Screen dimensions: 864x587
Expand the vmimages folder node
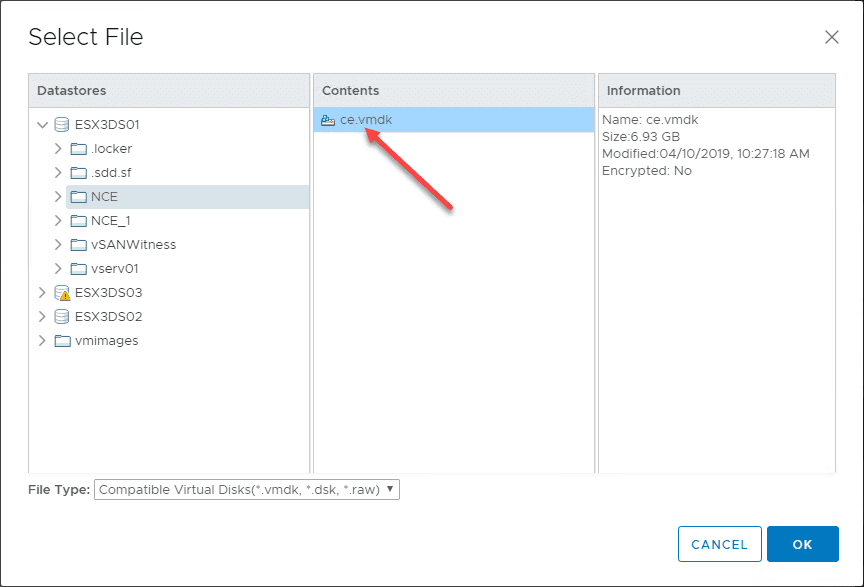point(42,341)
